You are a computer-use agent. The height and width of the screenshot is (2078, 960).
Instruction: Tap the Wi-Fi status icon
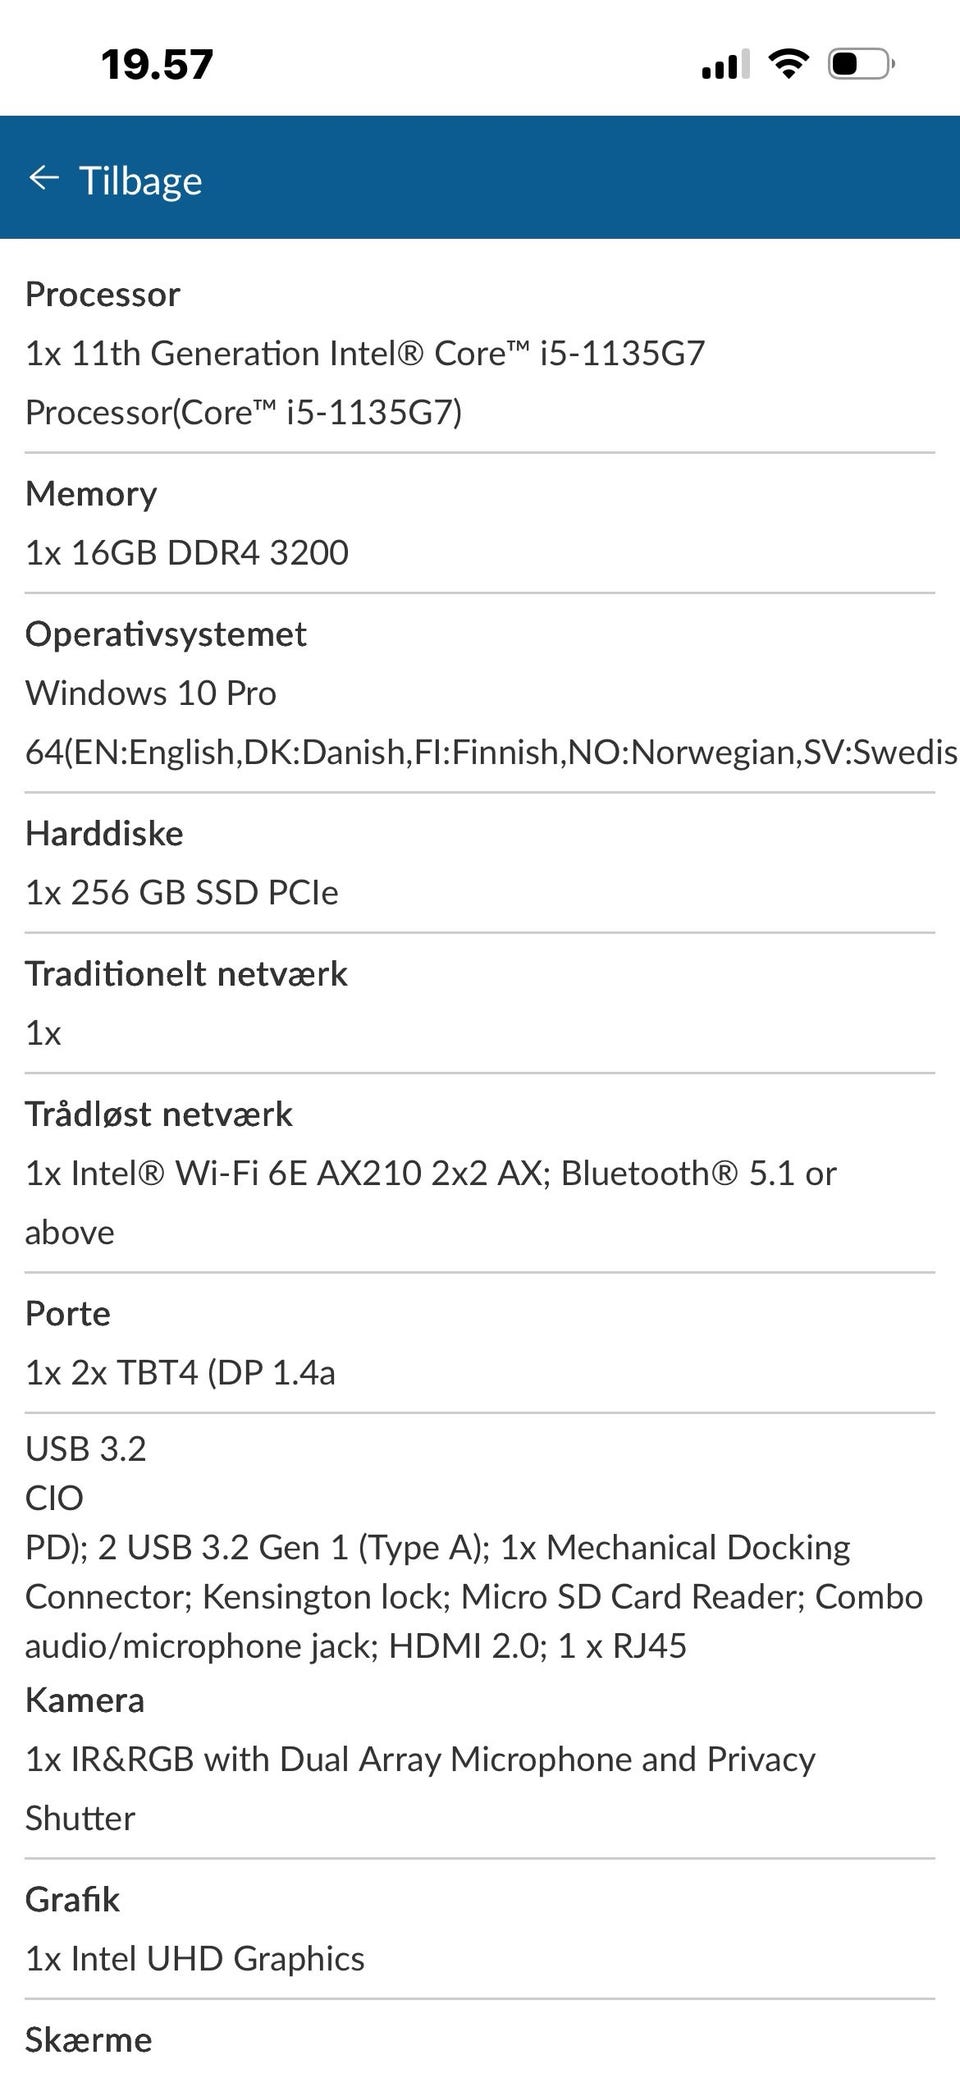(x=788, y=65)
